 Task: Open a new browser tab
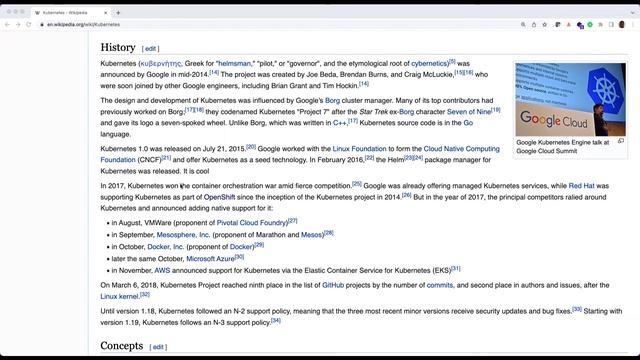tap(118, 13)
